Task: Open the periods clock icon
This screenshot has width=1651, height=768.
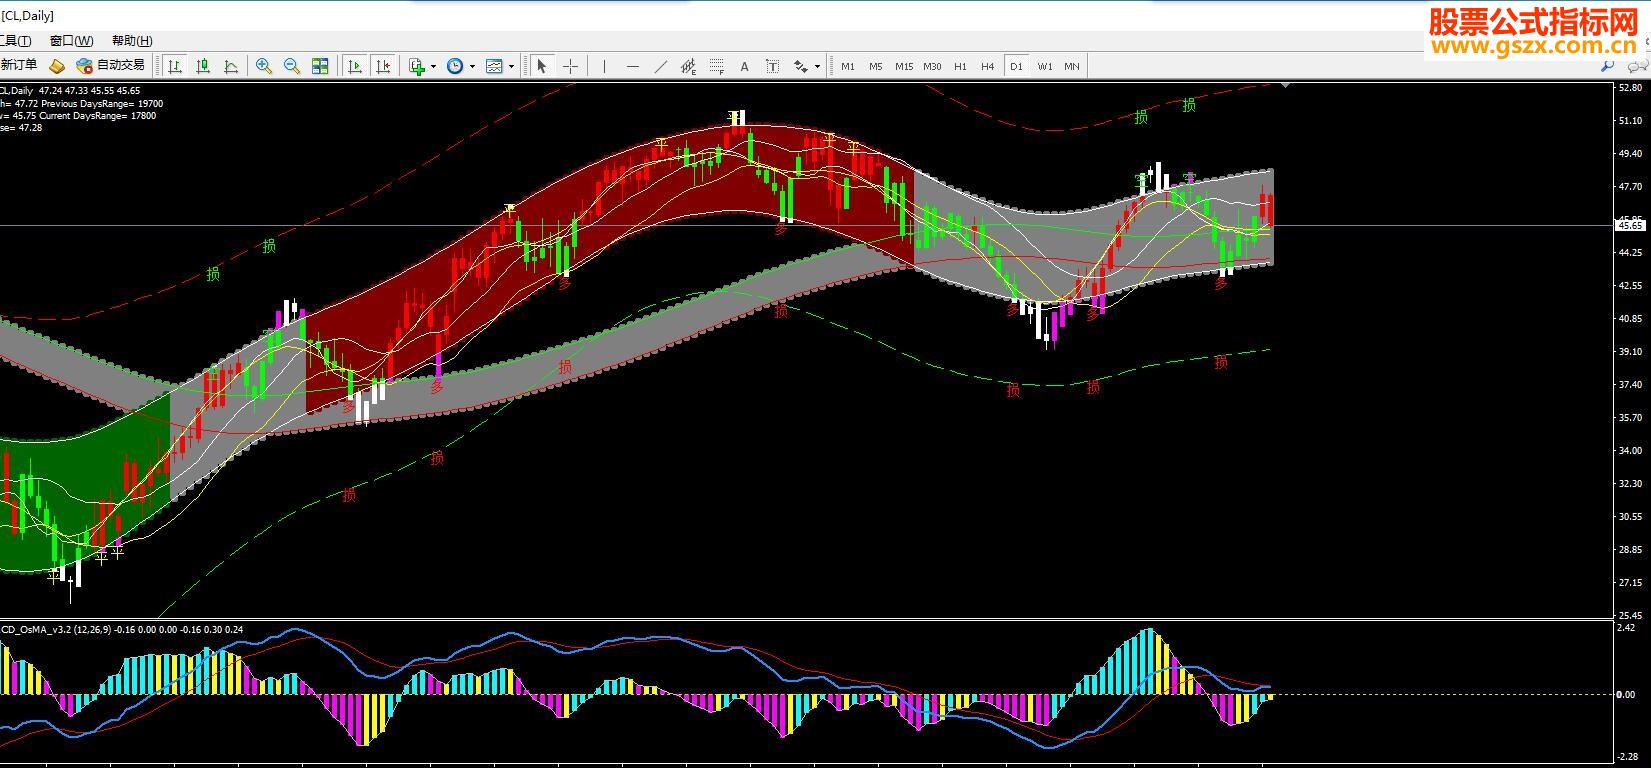Action: [455, 66]
